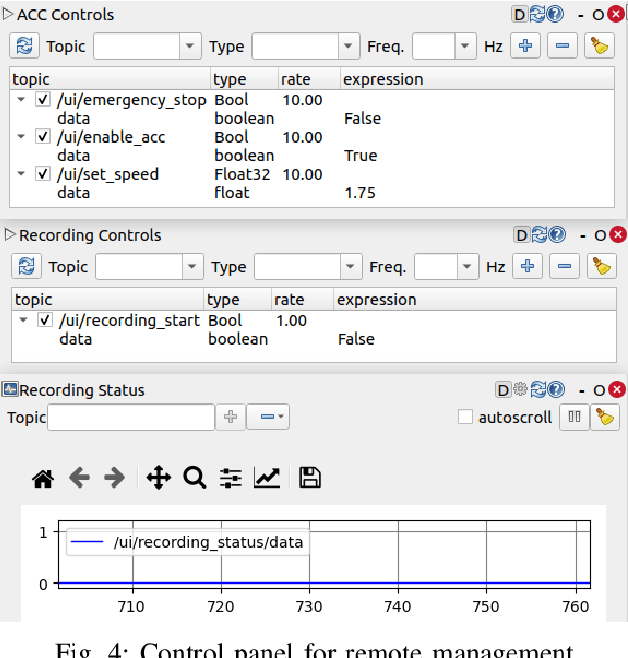Open Freq. dropdown in Recording Controls

pos(467,266)
